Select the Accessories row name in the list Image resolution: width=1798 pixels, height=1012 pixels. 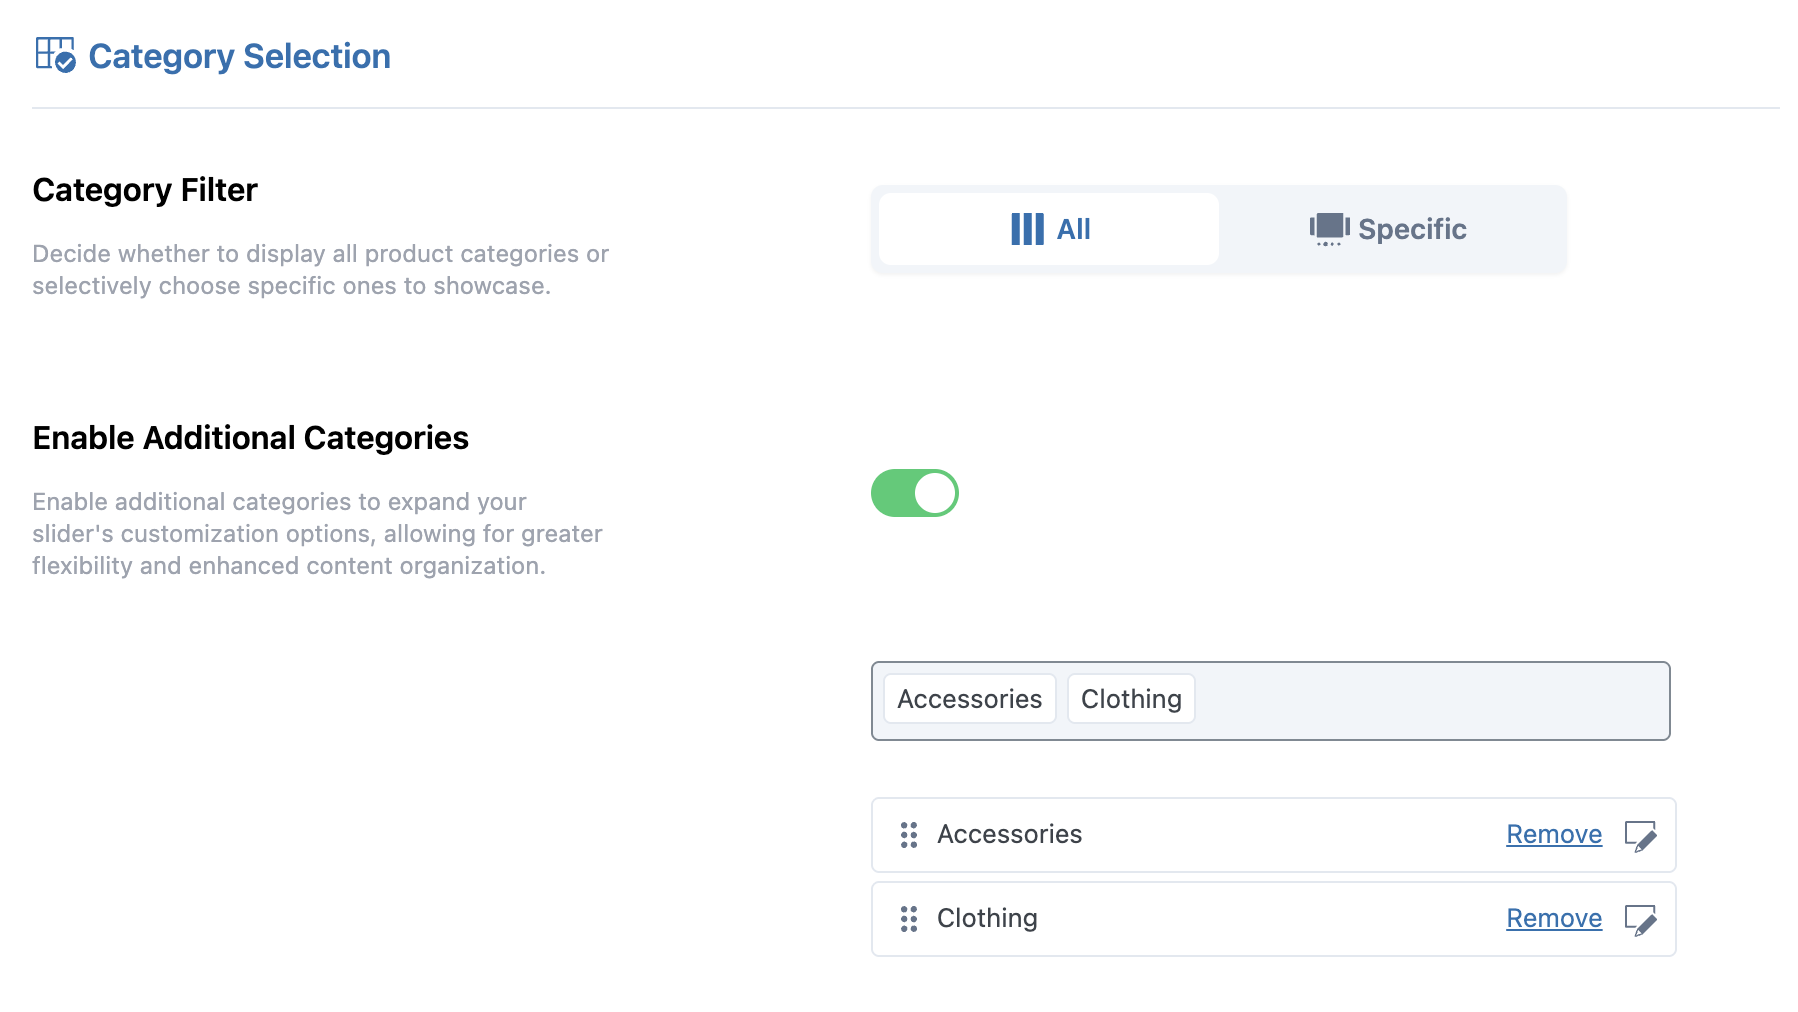coord(1009,834)
